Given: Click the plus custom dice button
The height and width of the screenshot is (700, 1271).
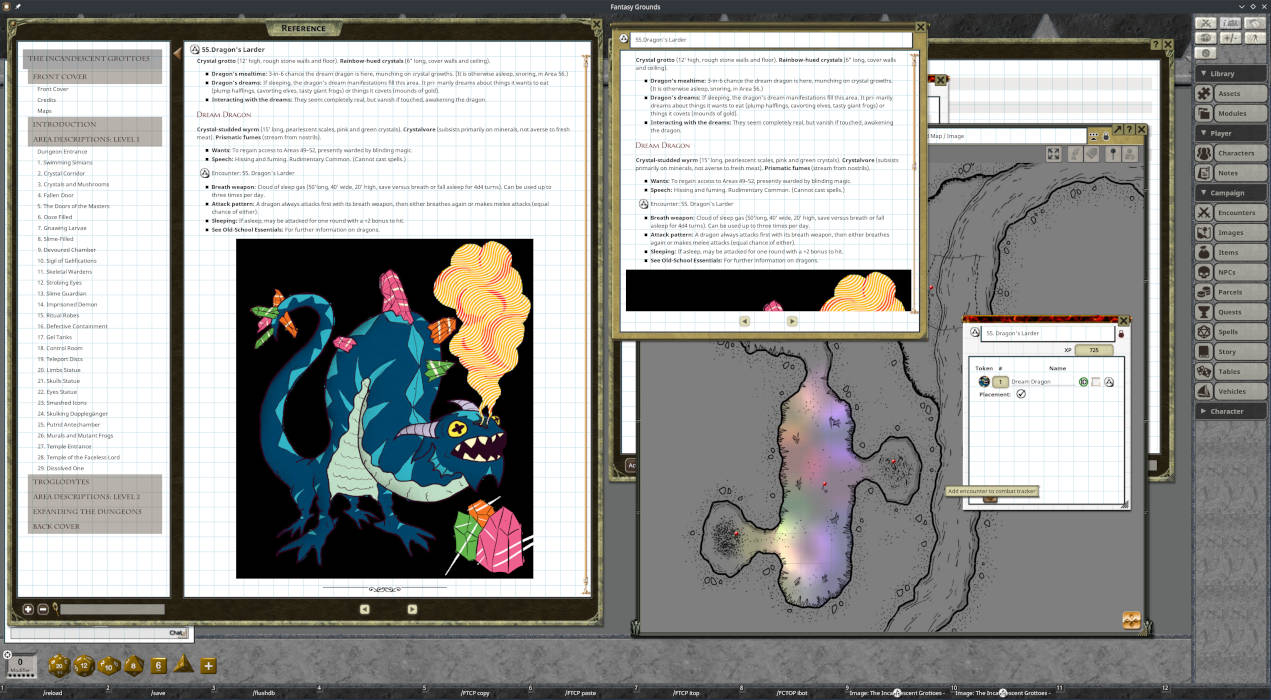Looking at the screenshot, I should pos(208,665).
